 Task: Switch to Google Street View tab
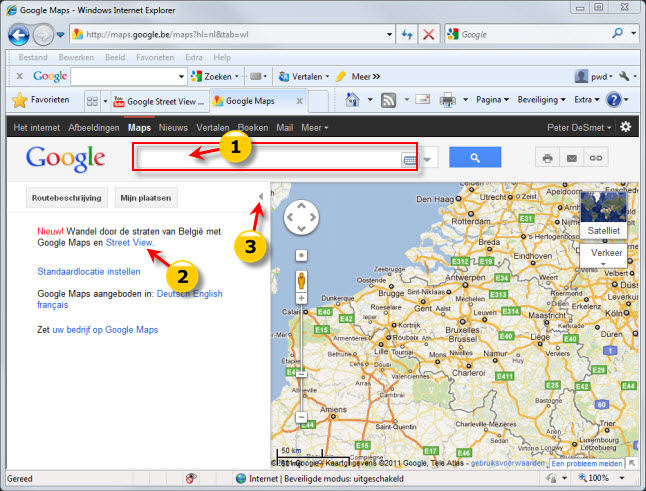[160, 101]
